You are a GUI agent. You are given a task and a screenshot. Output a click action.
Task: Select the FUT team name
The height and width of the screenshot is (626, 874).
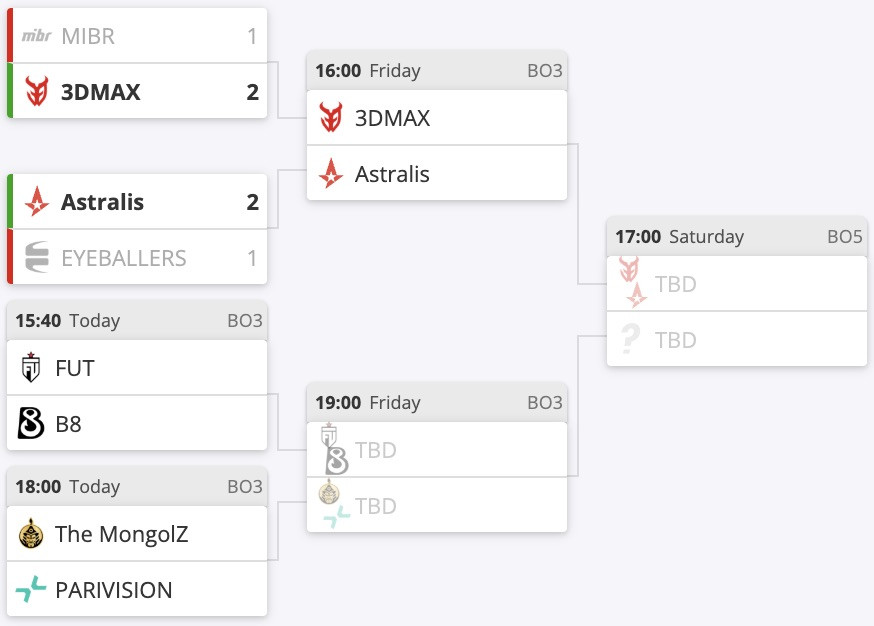pos(75,368)
